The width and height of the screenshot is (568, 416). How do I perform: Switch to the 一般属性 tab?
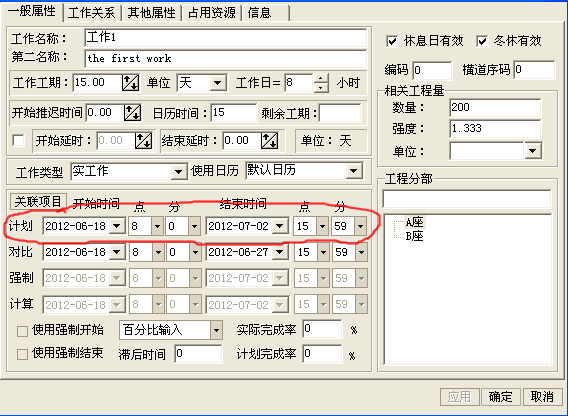pos(32,12)
